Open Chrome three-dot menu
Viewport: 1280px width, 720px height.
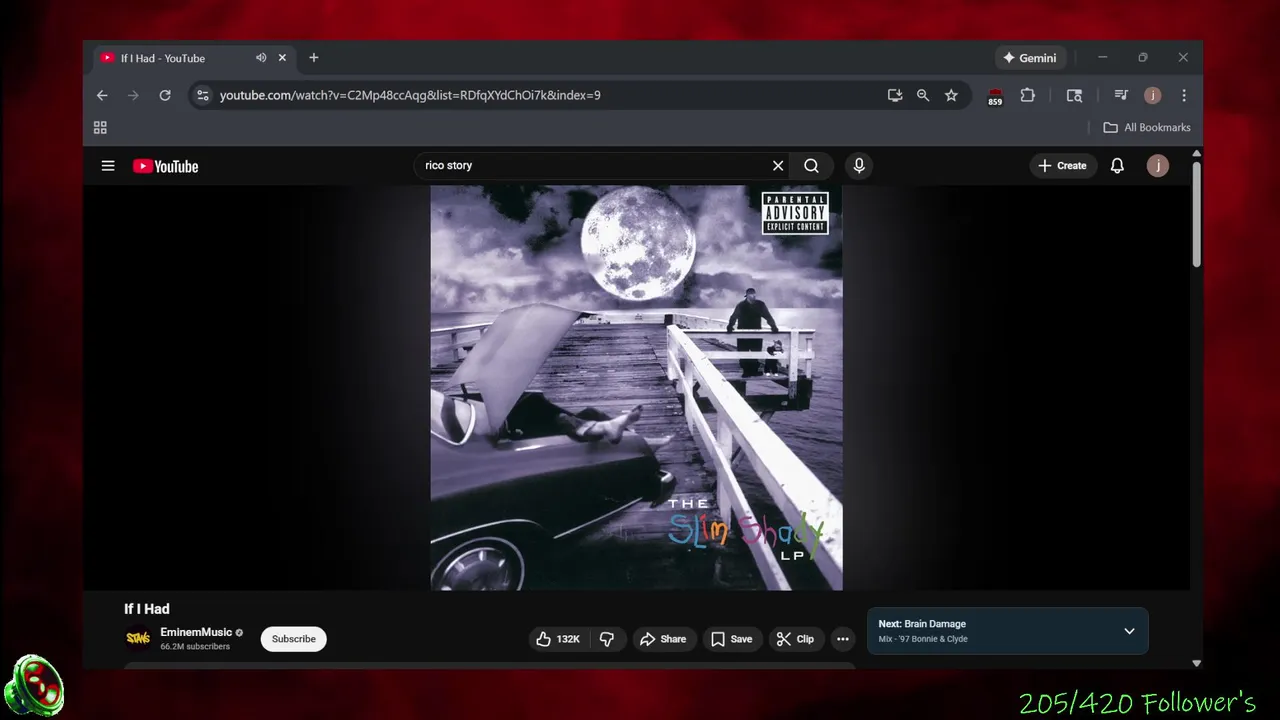[x=1184, y=95]
